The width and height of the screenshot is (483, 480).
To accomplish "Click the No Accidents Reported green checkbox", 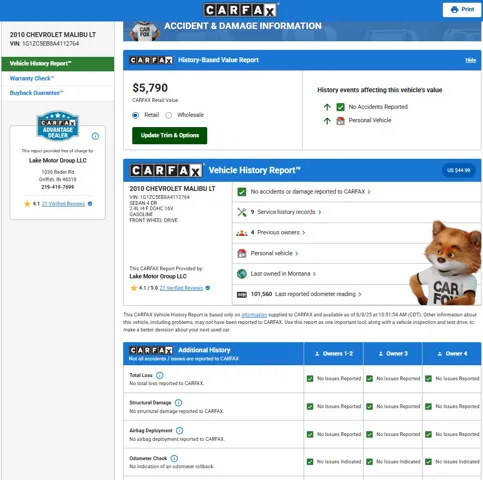I will tap(340, 107).
